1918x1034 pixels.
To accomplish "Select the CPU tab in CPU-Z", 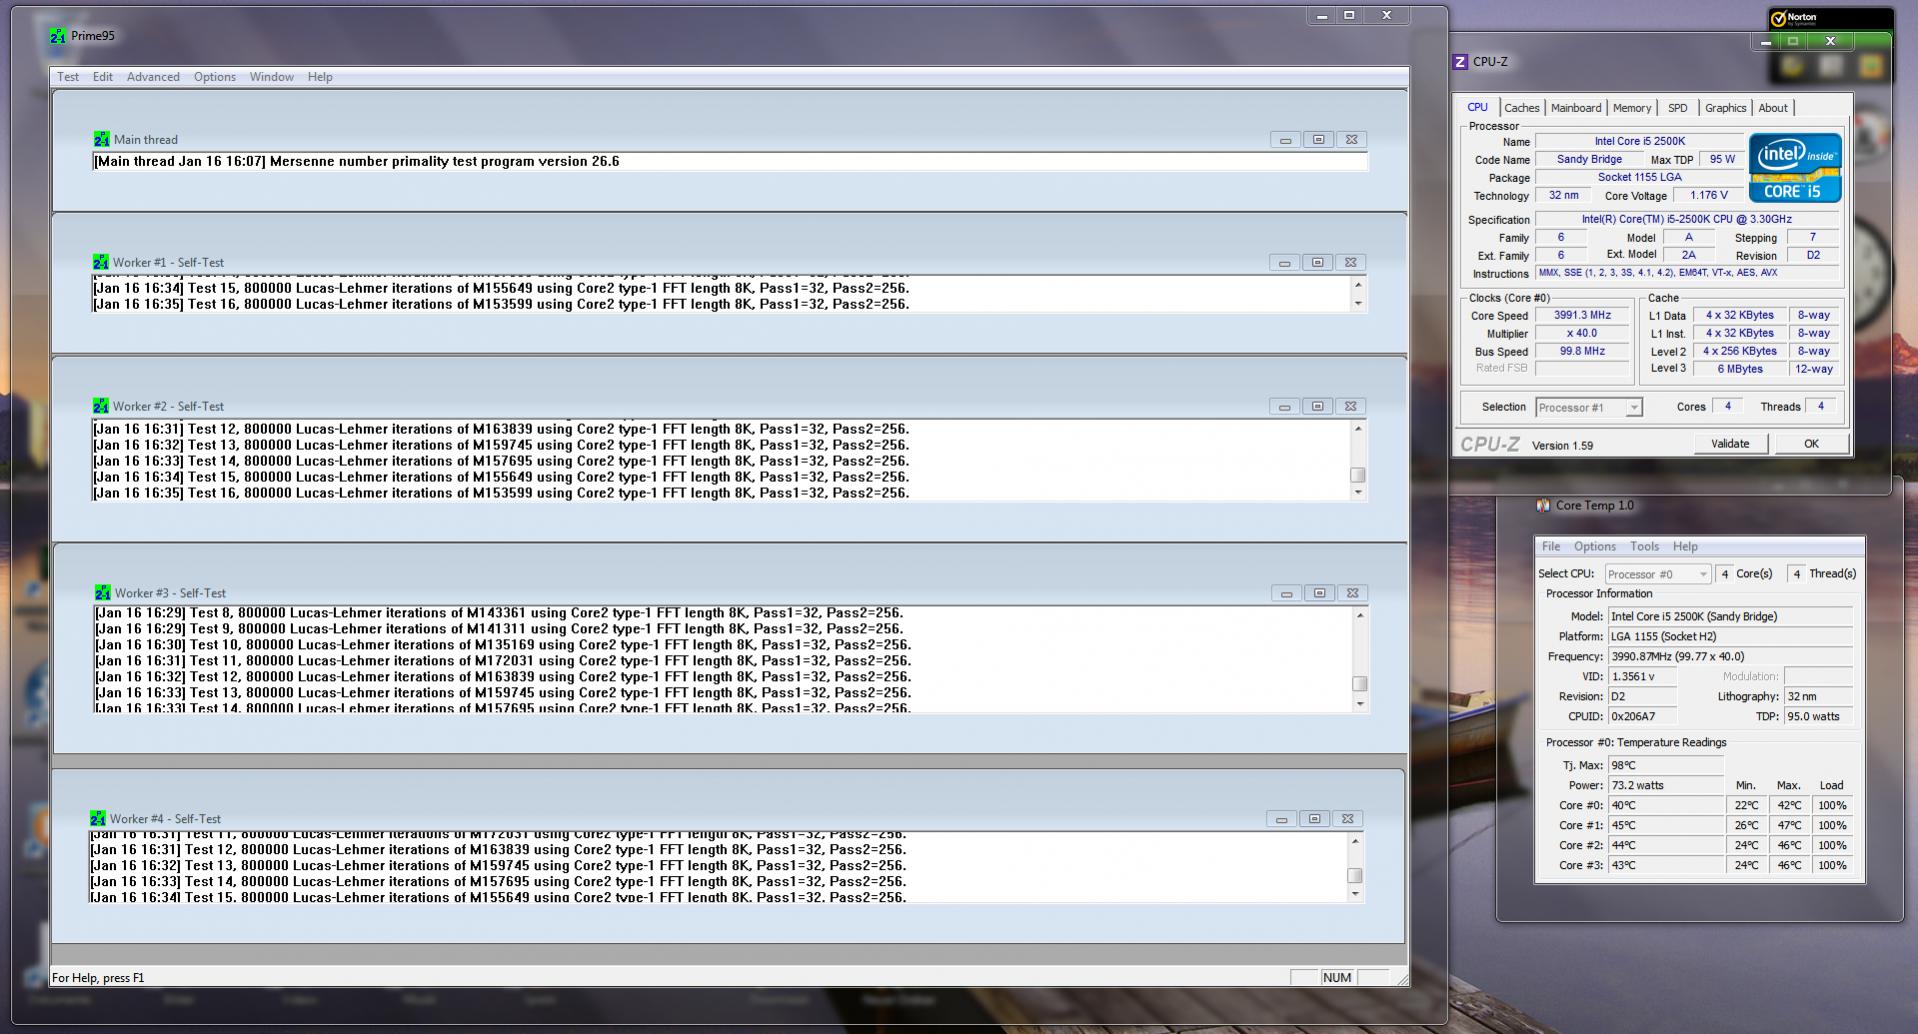I will (x=1478, y=107).
